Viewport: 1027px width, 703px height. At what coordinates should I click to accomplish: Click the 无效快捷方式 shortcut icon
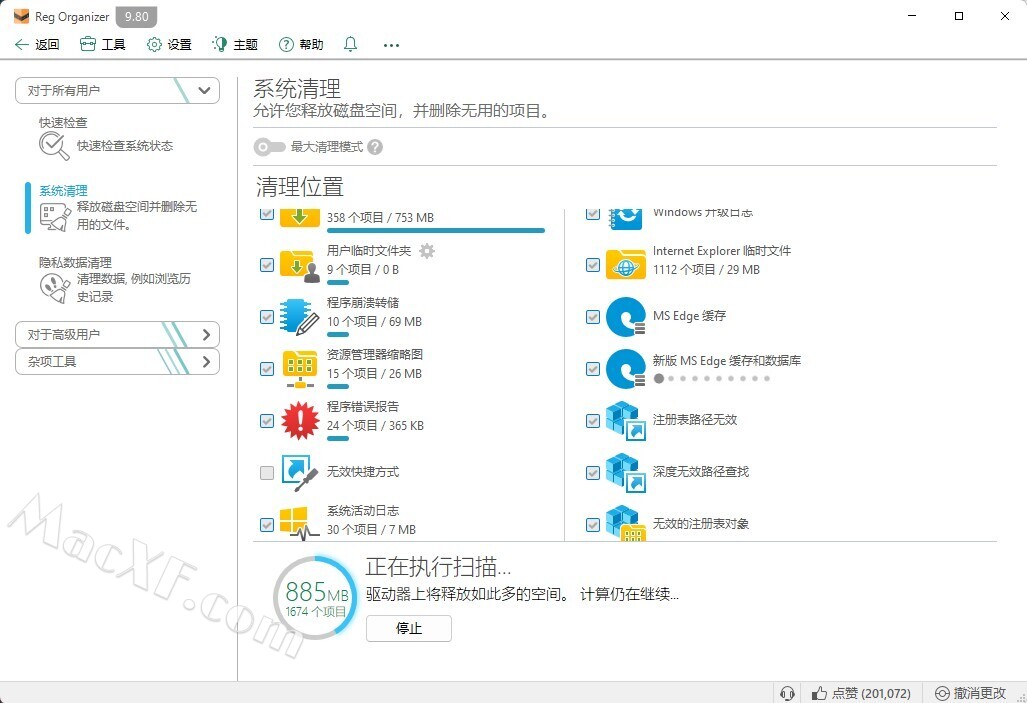click(x=299, y=472)
